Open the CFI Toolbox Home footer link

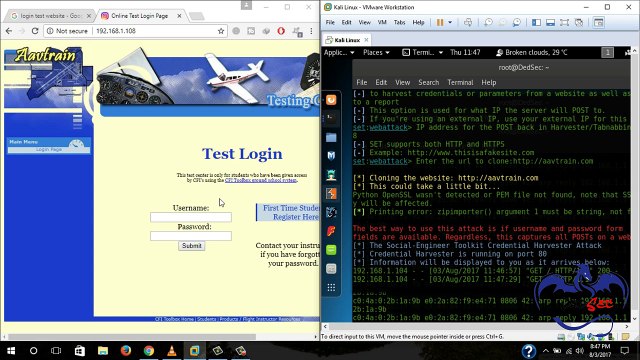[x=174, y=319]
